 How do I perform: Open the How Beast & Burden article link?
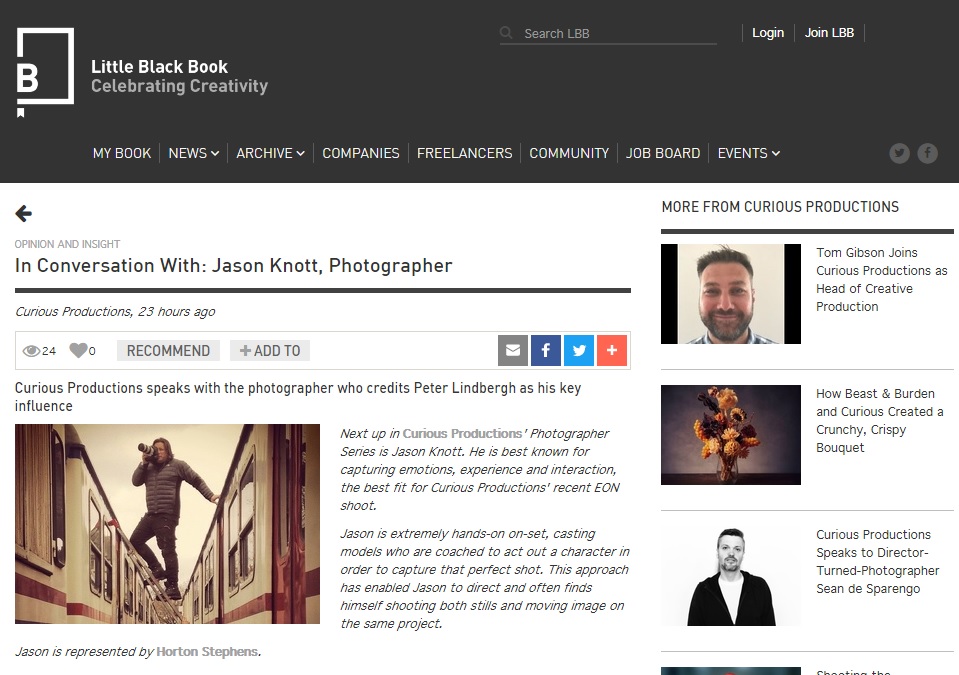(879, 421)
